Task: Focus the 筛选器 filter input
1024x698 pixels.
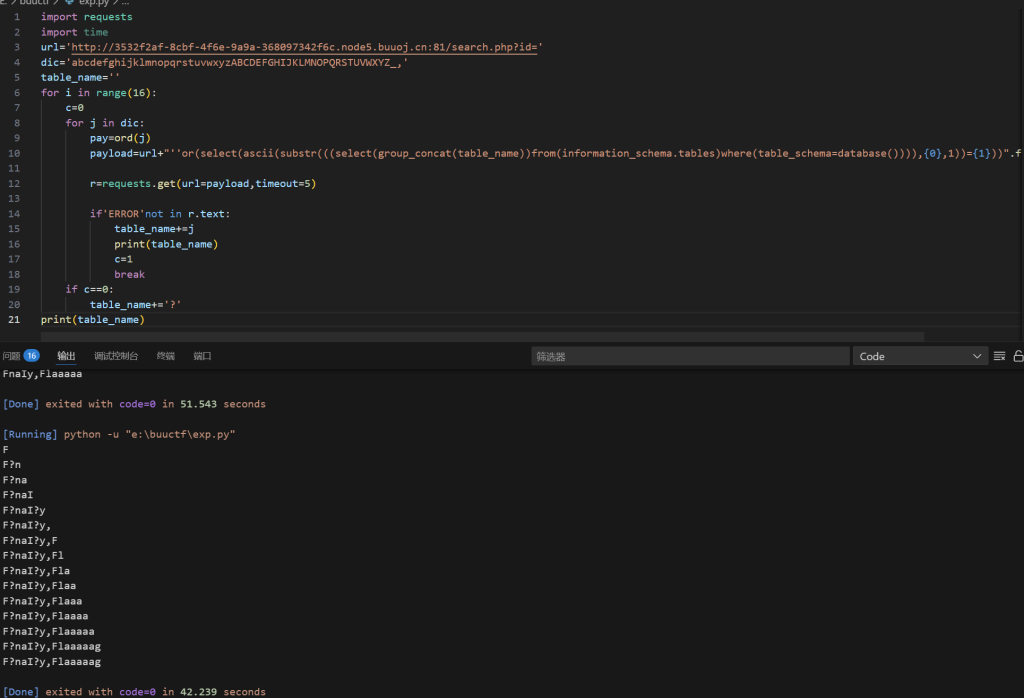Action: point(690,356)
